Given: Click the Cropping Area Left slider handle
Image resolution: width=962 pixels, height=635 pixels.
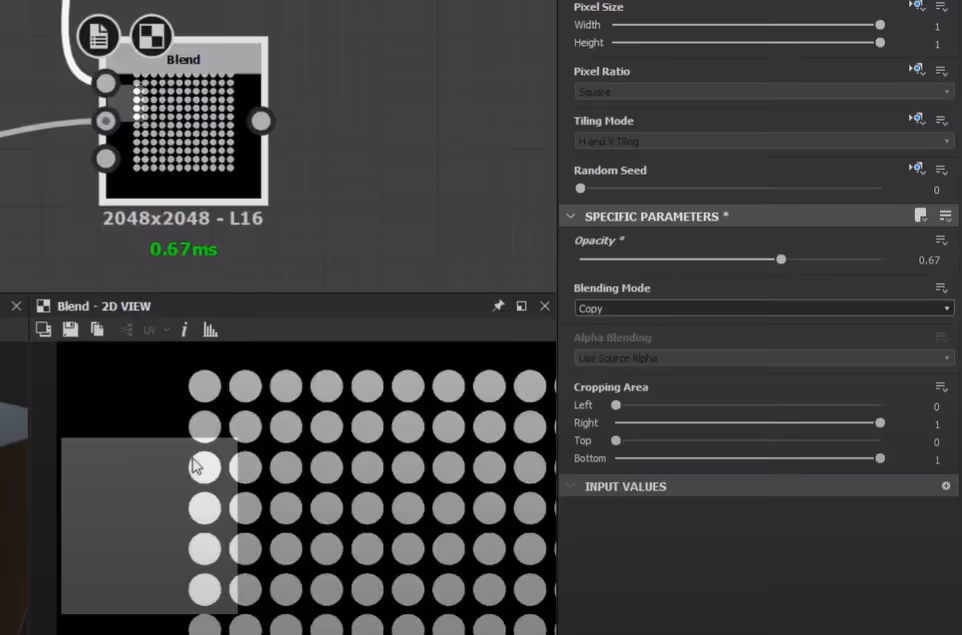Looking at the screenshot, I should [616, 405].
